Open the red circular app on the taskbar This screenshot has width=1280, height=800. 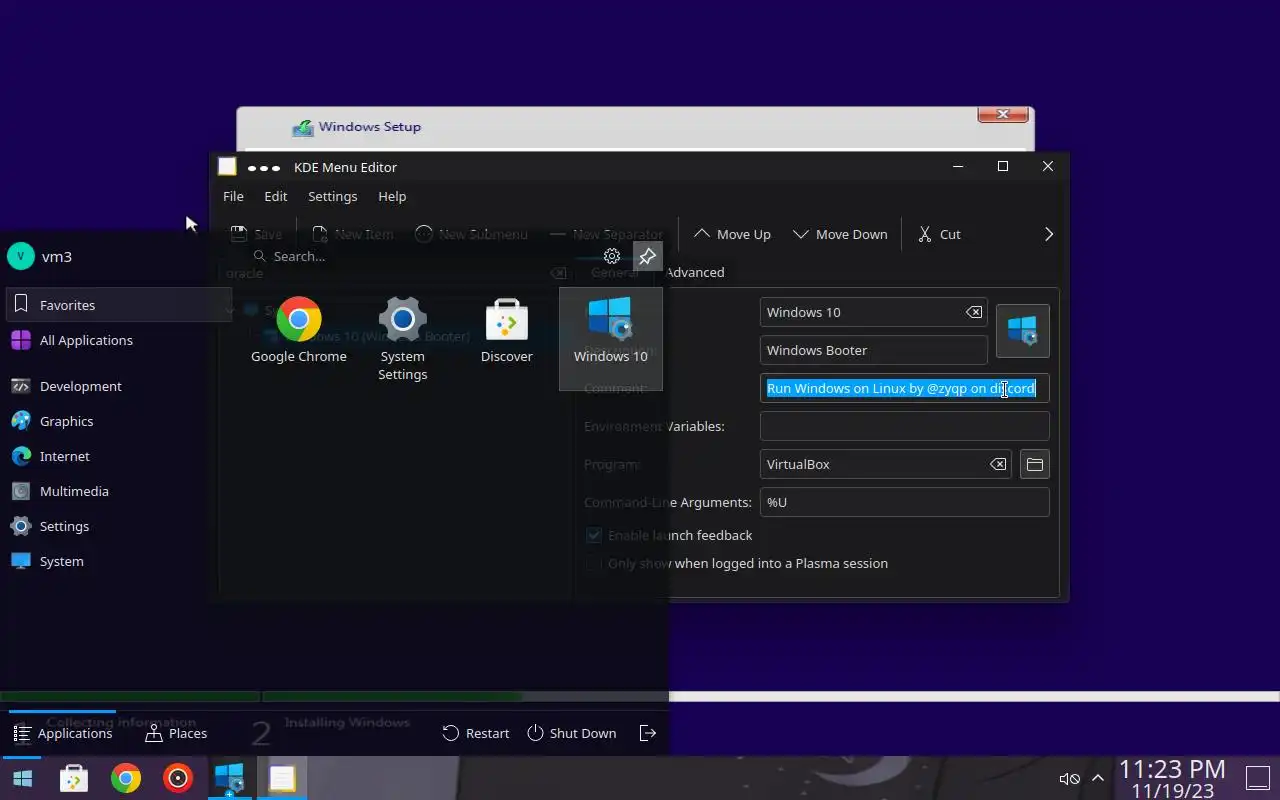point(178,778)
